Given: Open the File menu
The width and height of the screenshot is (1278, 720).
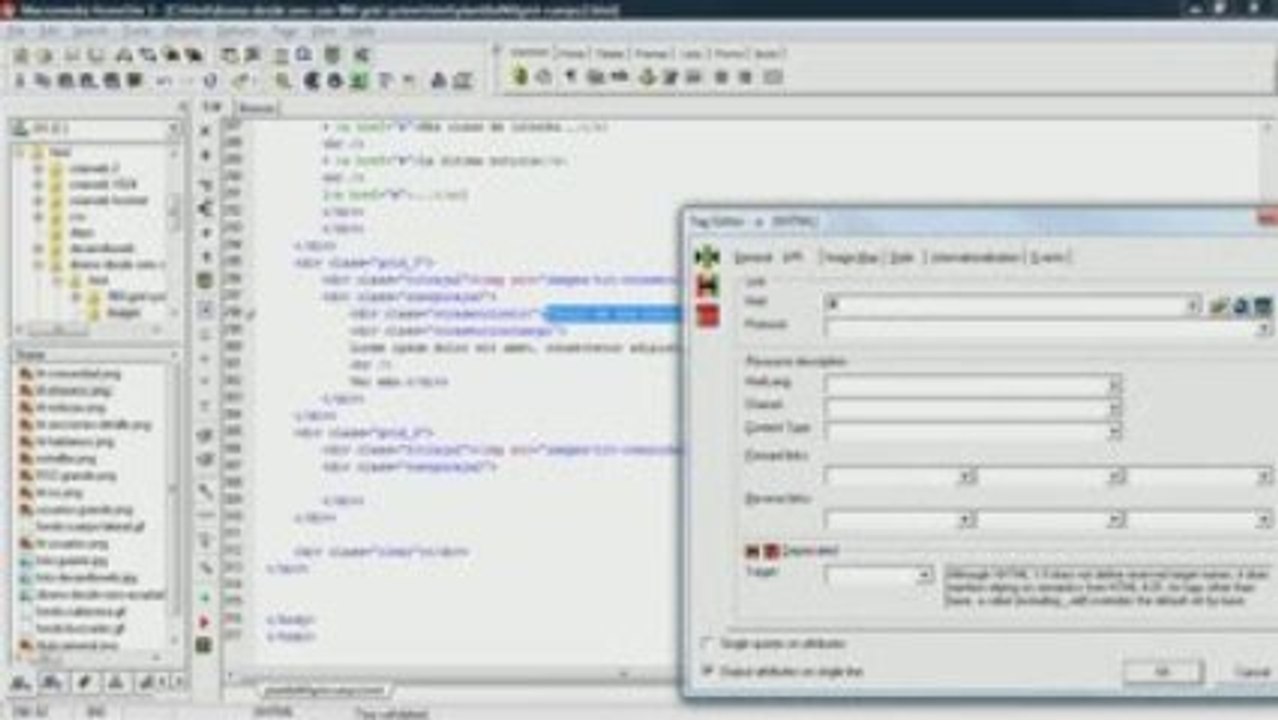Looking at the screenshot, I should (x=15, y=31).
